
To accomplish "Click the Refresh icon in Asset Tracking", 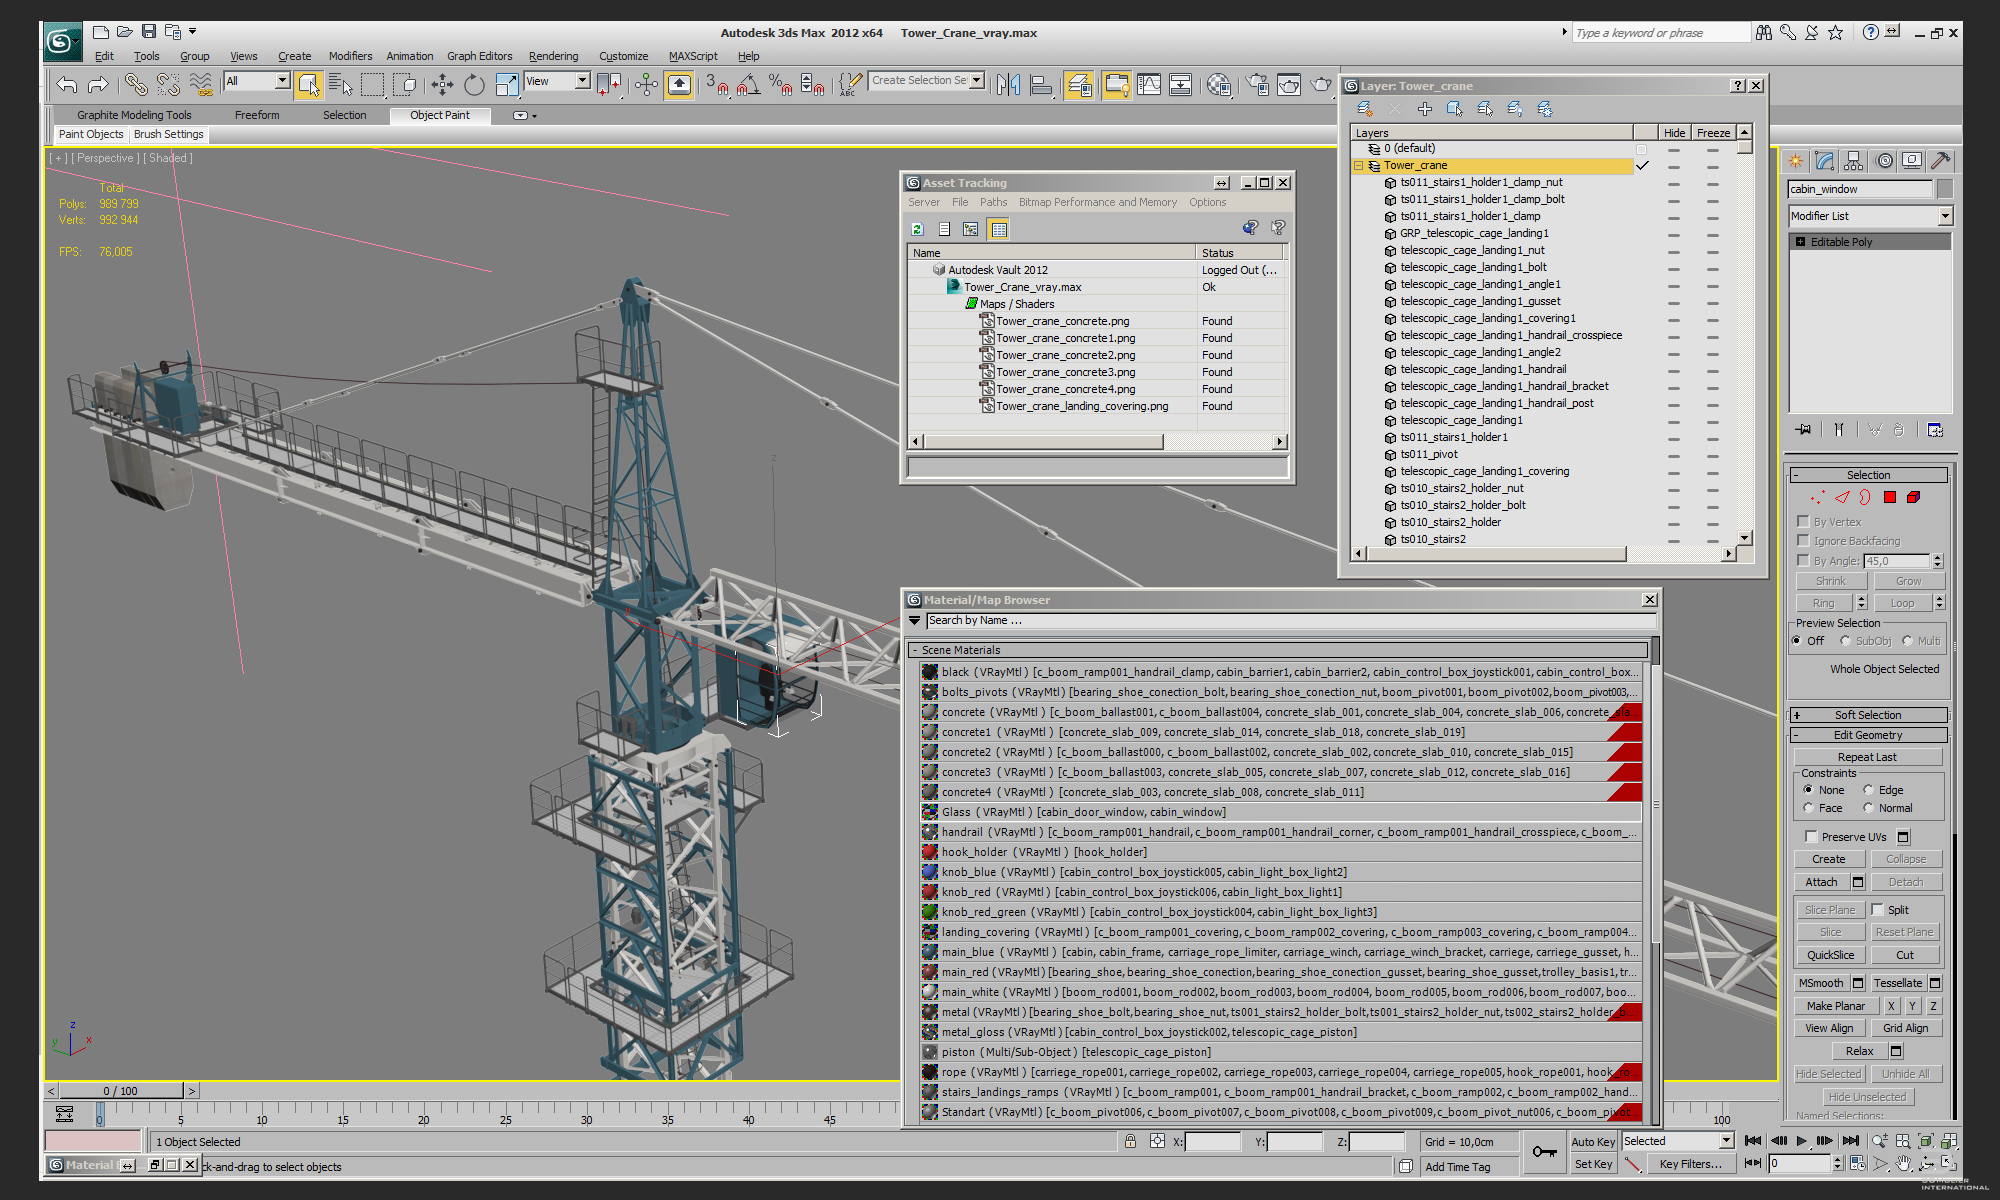I will [x=917, y=229].
